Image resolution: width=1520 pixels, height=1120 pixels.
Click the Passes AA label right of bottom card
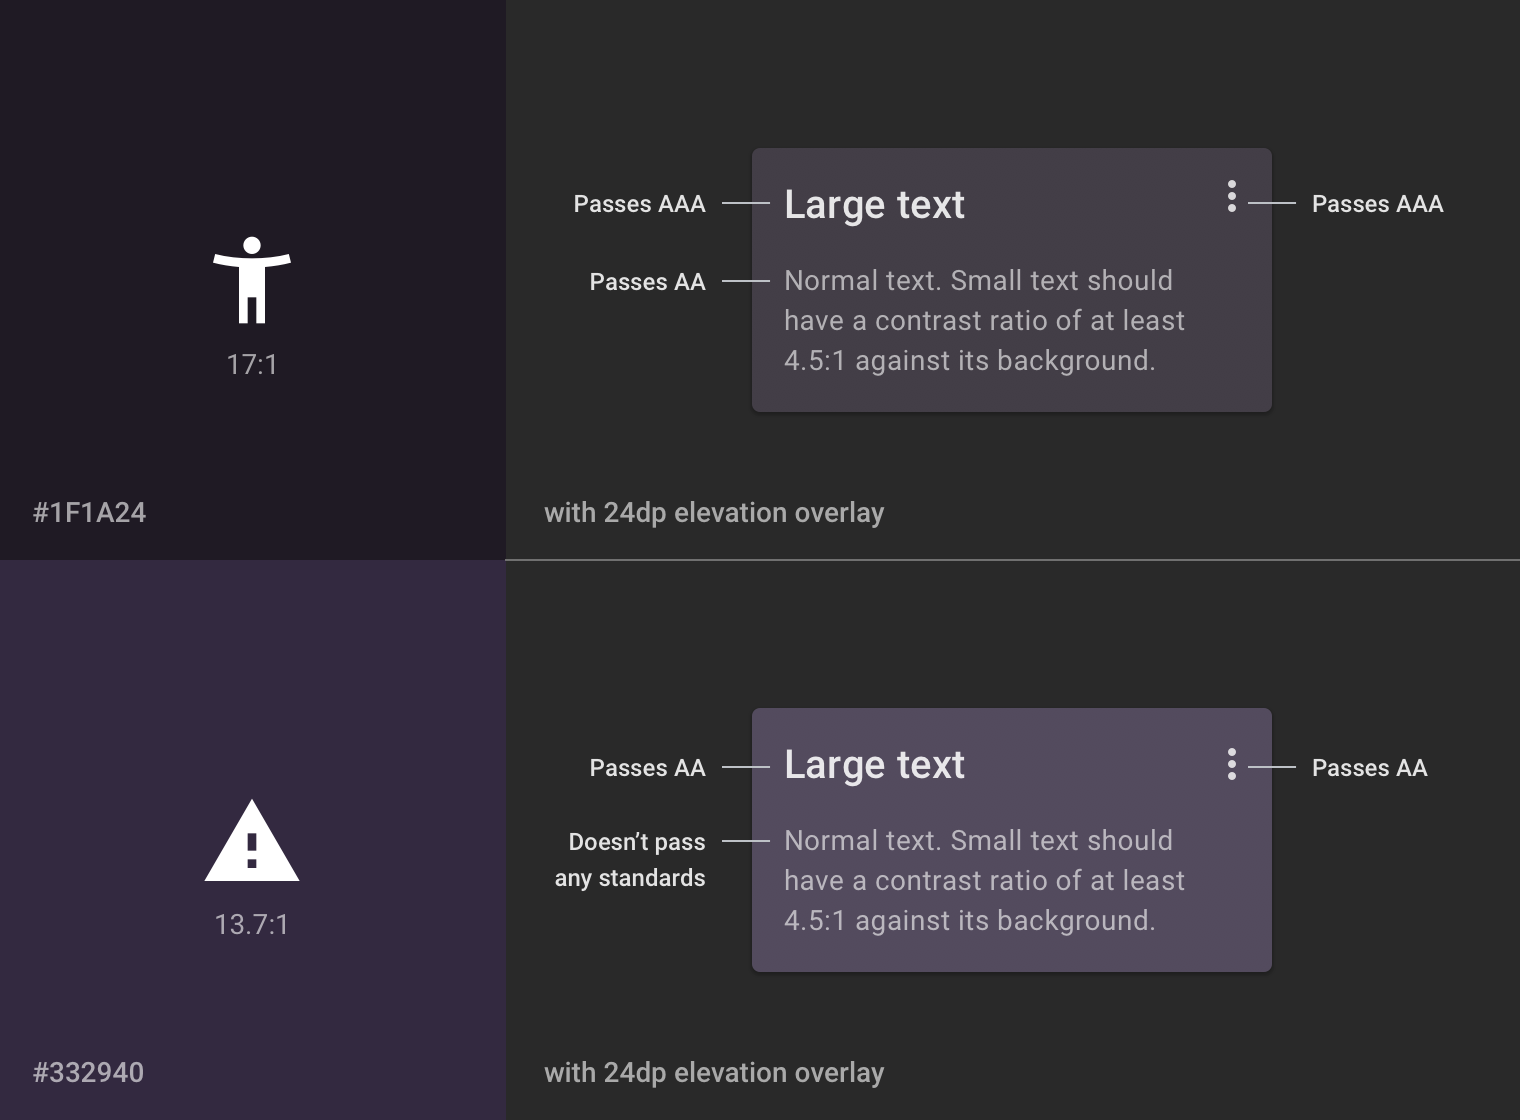[x=1369, y=768]
